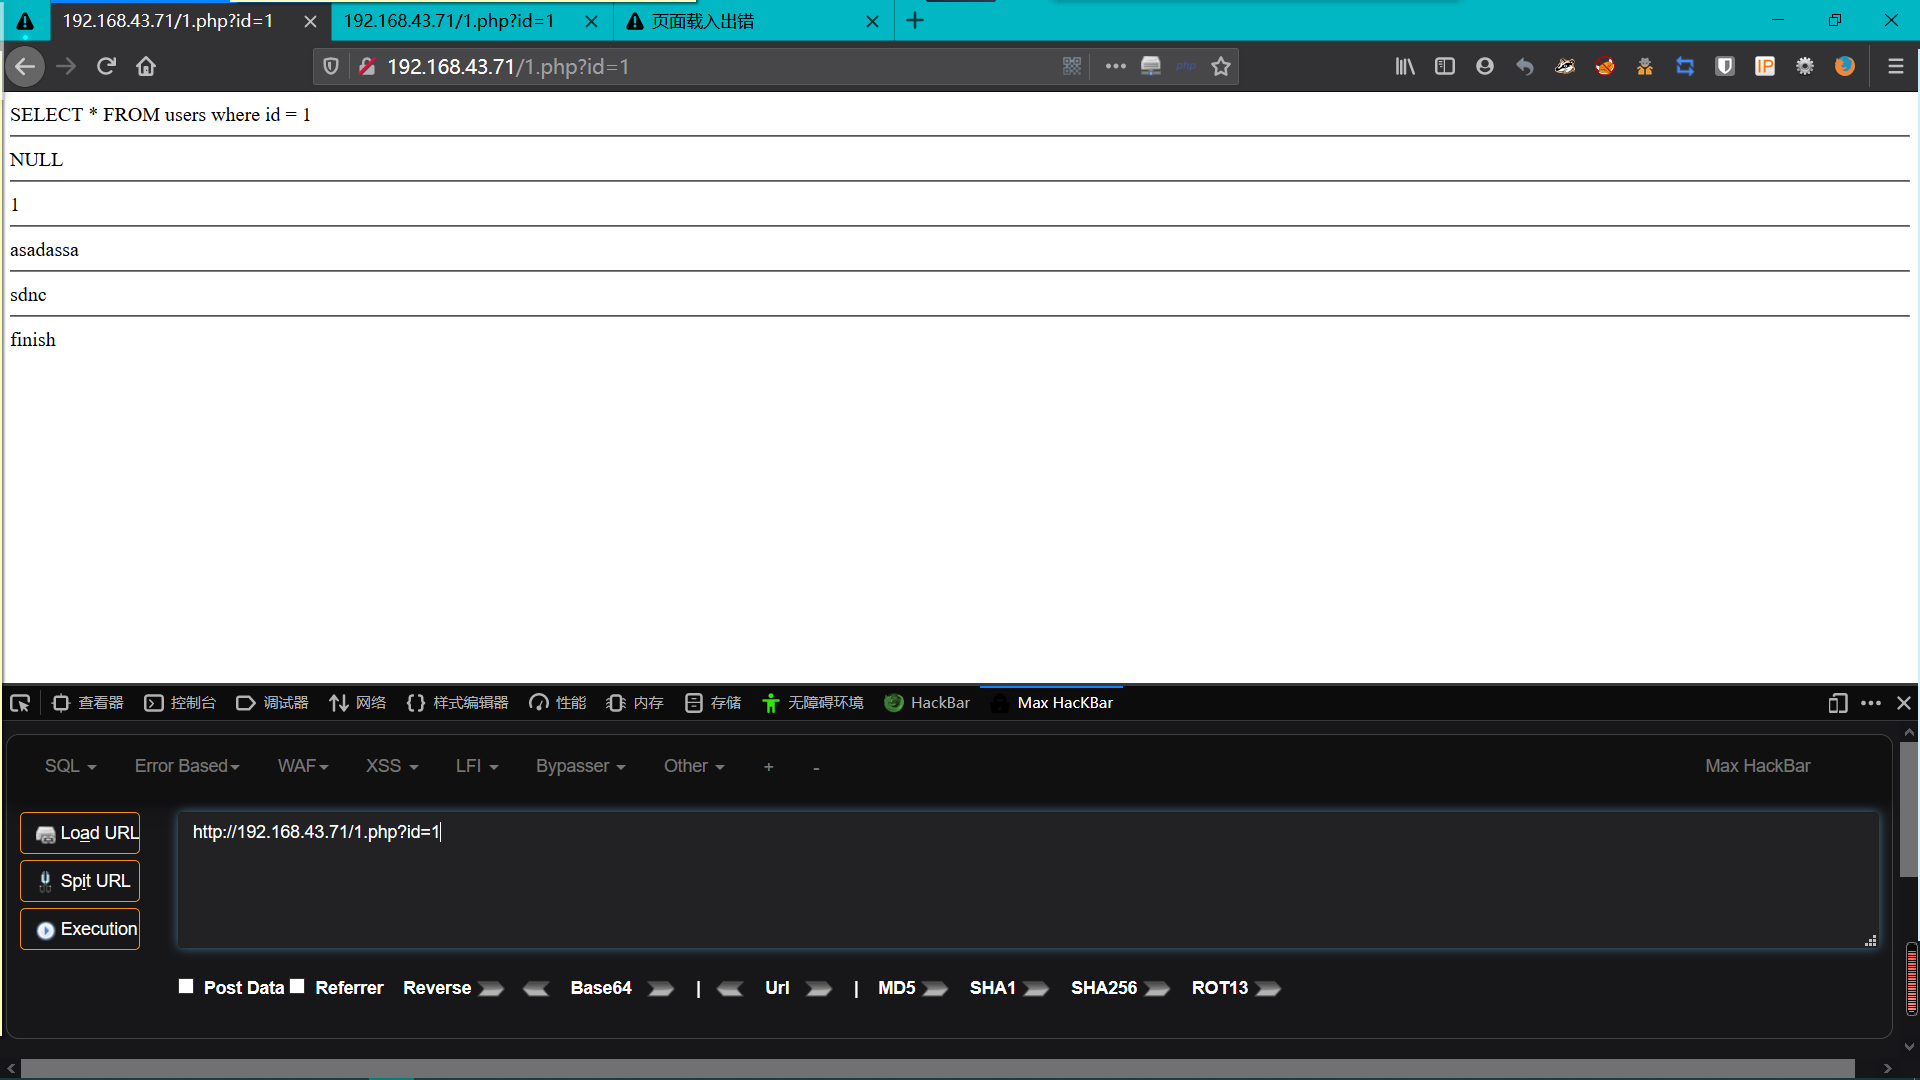Open page actions three-dots menu in address bar
1920x1080 pixels.
pyautogui.click(x=1116, y=66)
